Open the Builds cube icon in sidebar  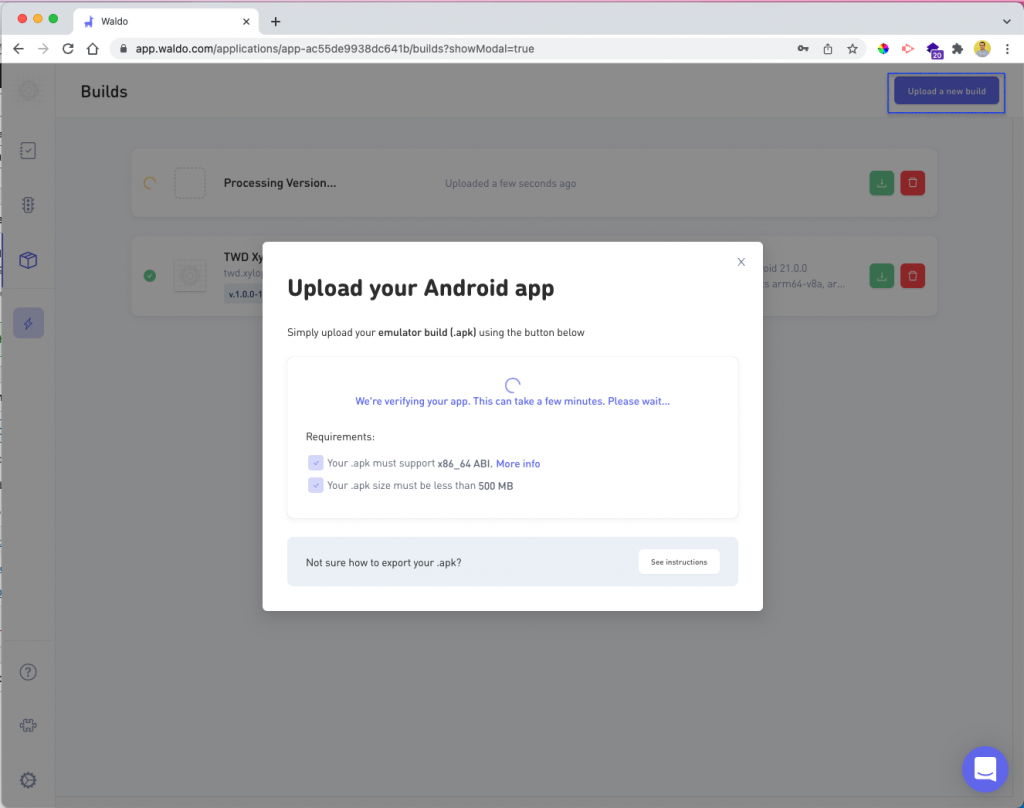(x=29, y=260)
